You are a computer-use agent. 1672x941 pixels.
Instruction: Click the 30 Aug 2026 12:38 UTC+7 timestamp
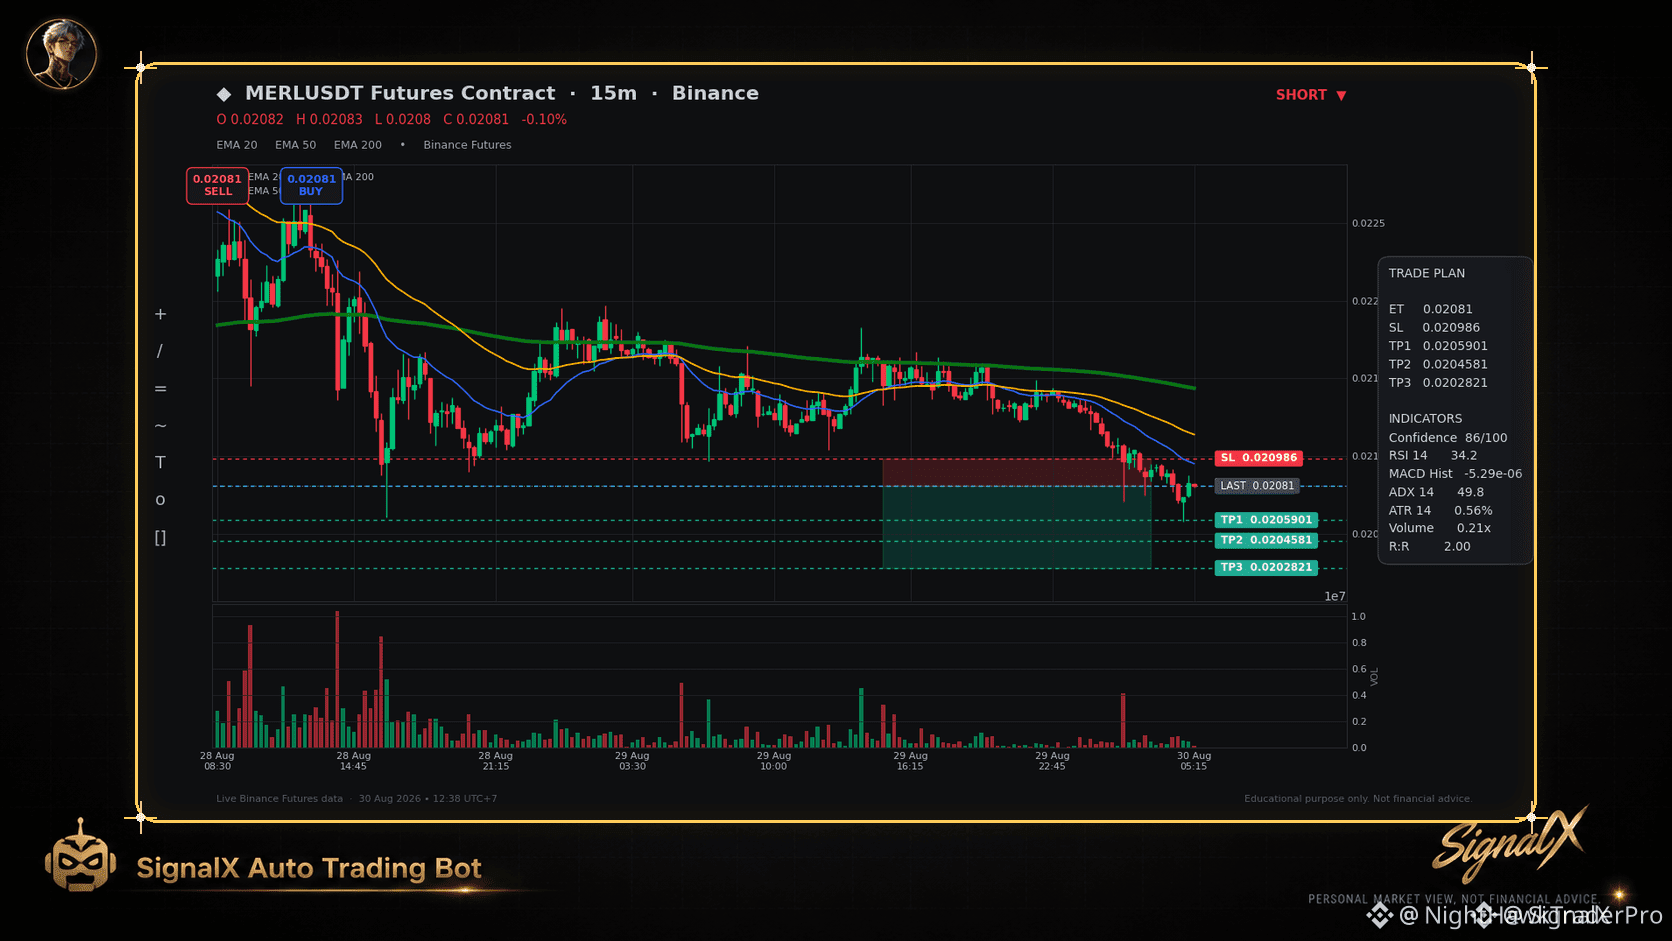pos(428,799)
